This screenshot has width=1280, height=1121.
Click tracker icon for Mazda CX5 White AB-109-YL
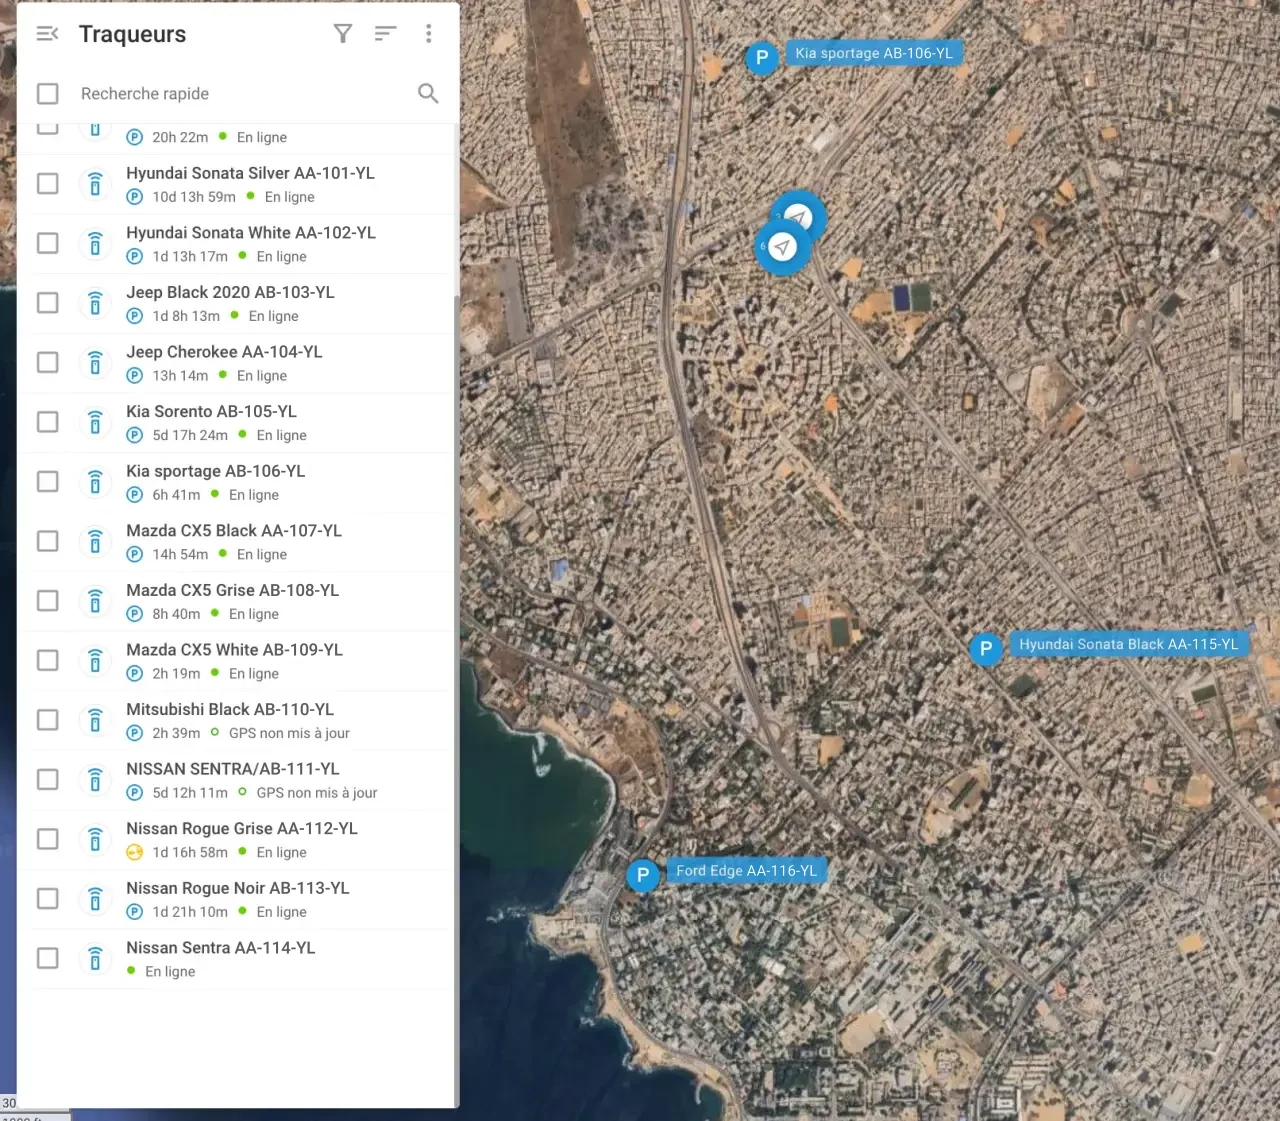click(x=95, y=660)
